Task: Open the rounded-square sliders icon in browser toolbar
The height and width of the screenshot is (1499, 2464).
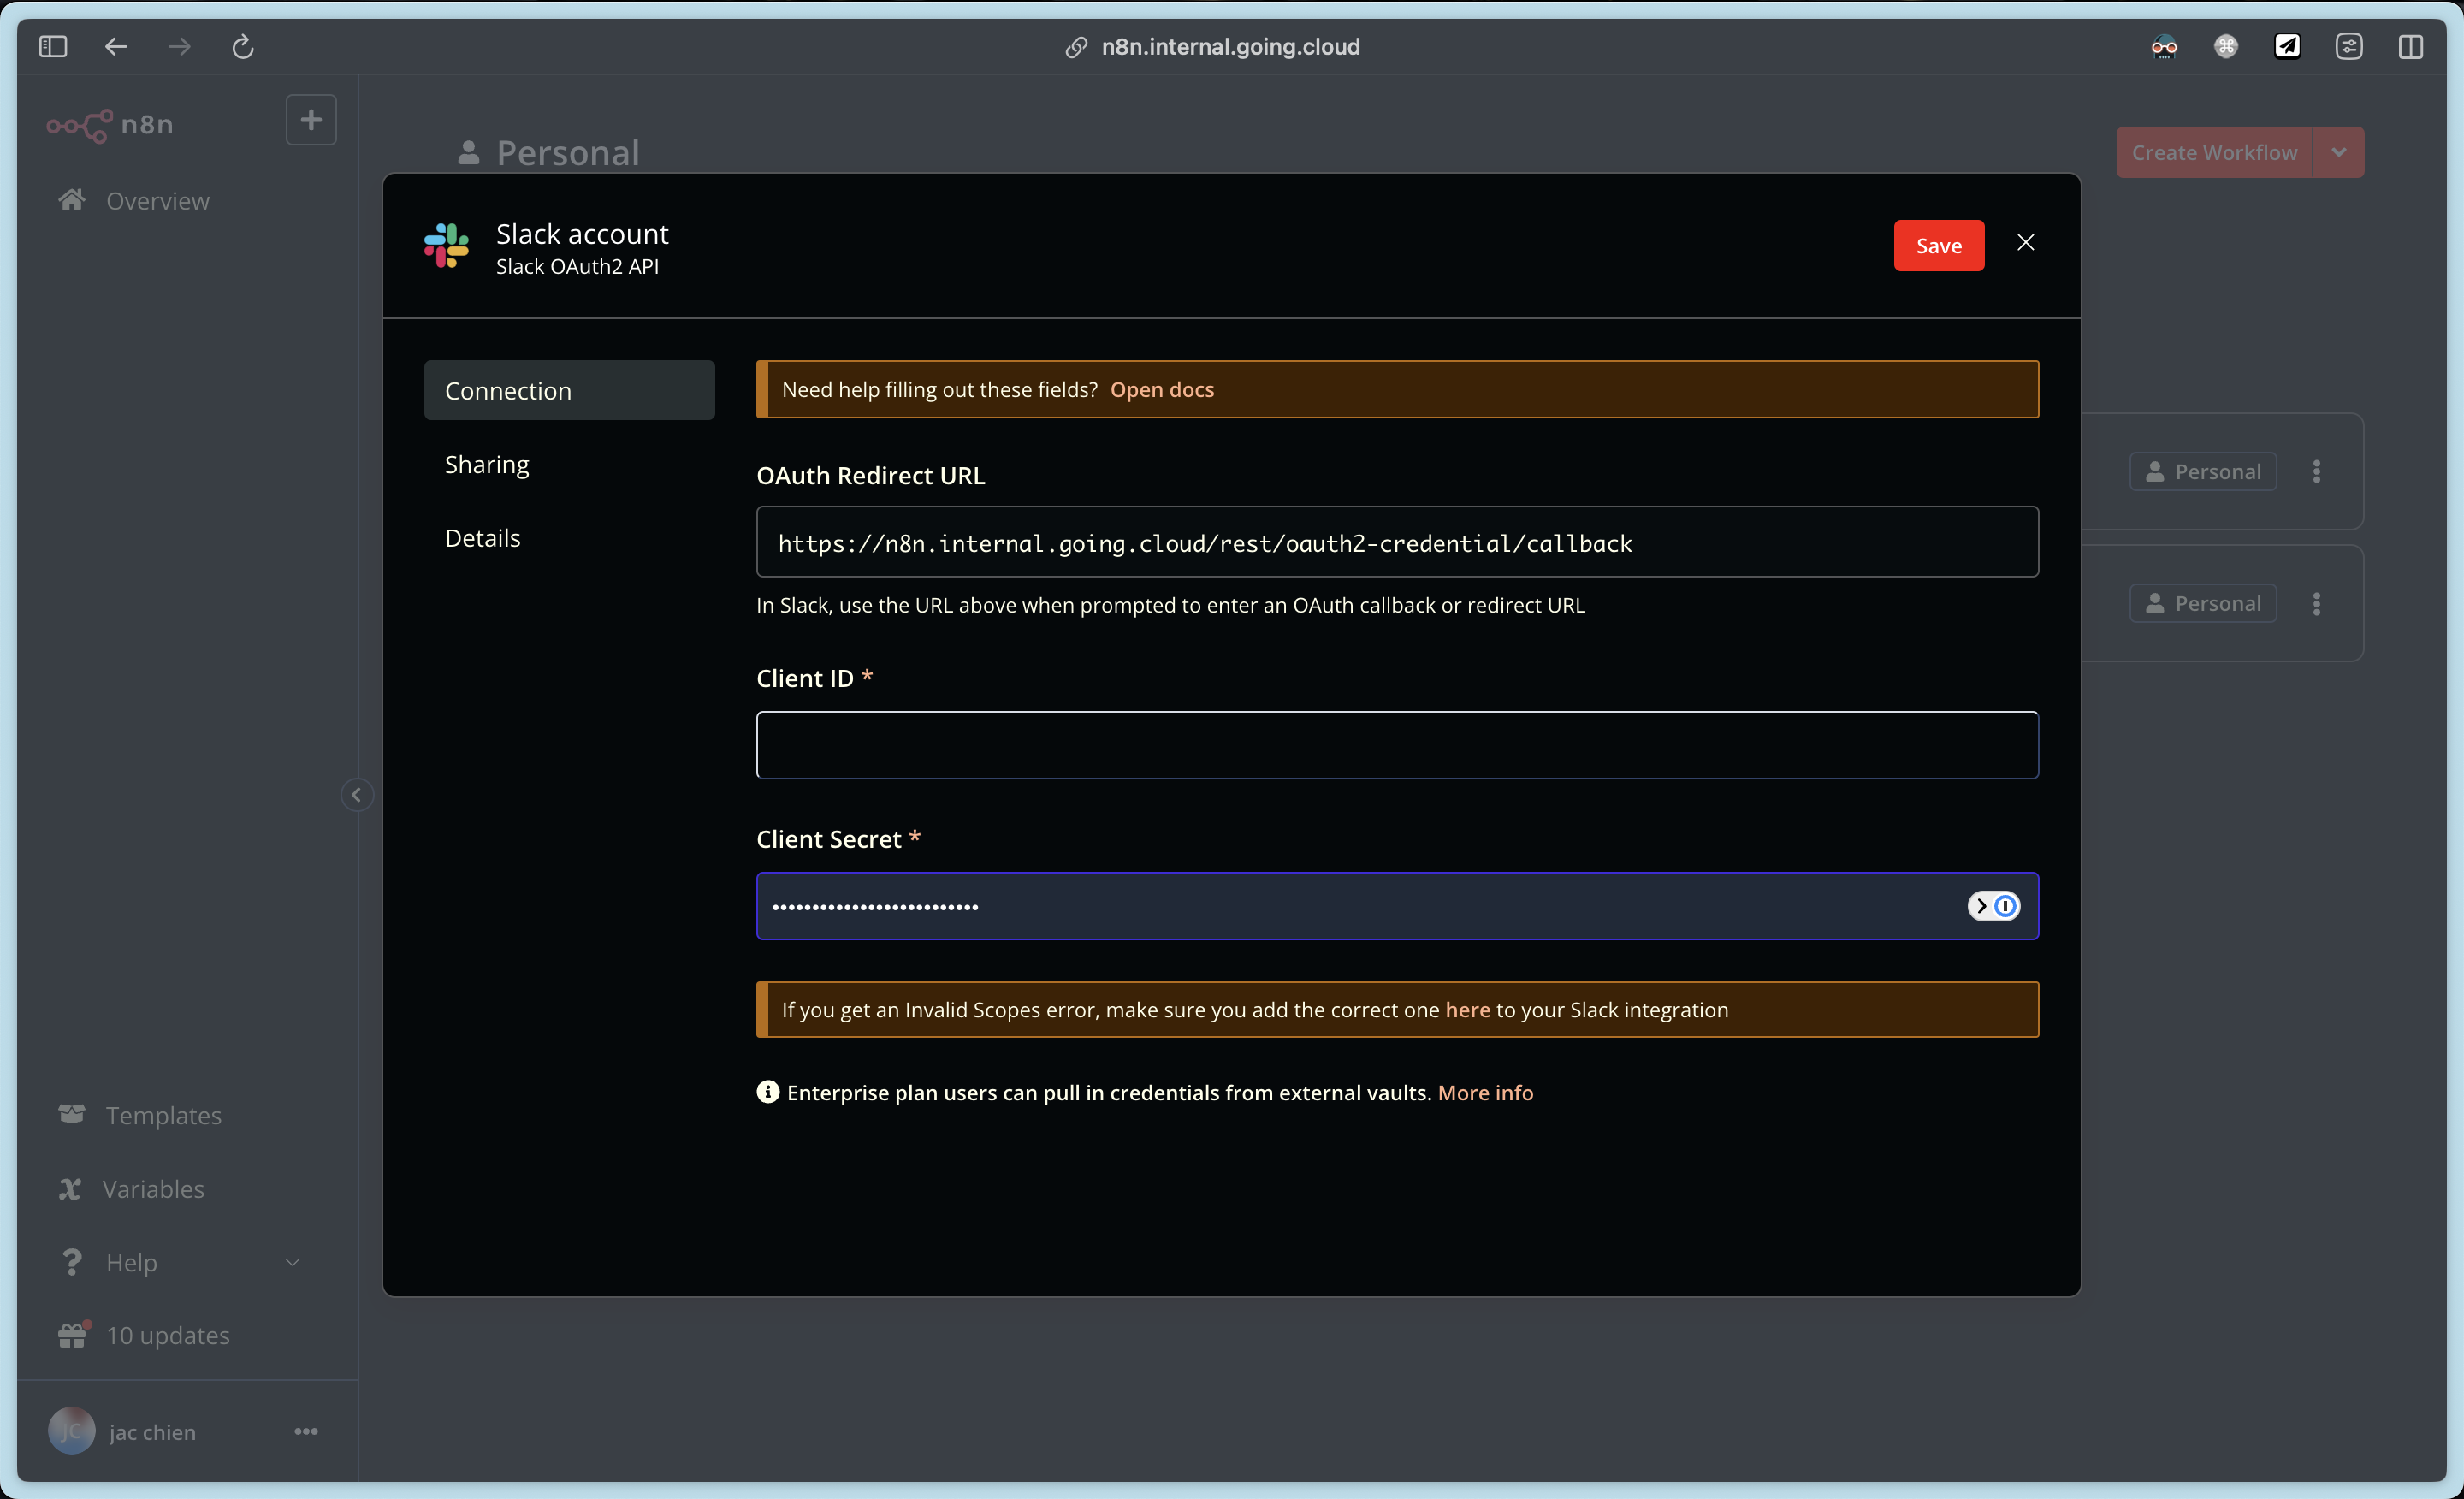Action: tap(2349, 46)
